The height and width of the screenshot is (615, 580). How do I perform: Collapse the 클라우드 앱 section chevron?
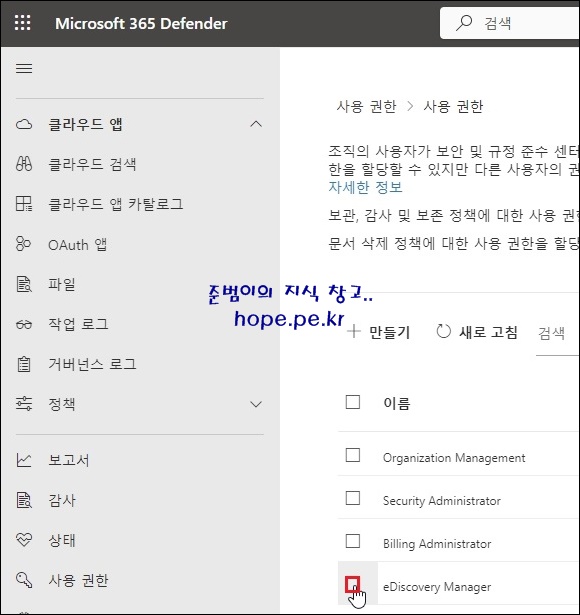coord(256,124)
